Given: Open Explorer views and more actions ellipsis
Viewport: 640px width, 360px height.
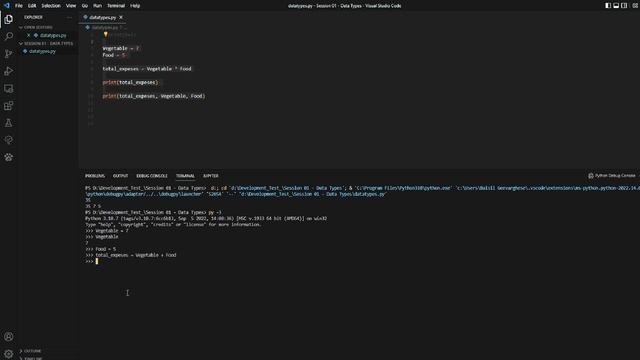Looking at the screenshot, I should pos(69,17).
